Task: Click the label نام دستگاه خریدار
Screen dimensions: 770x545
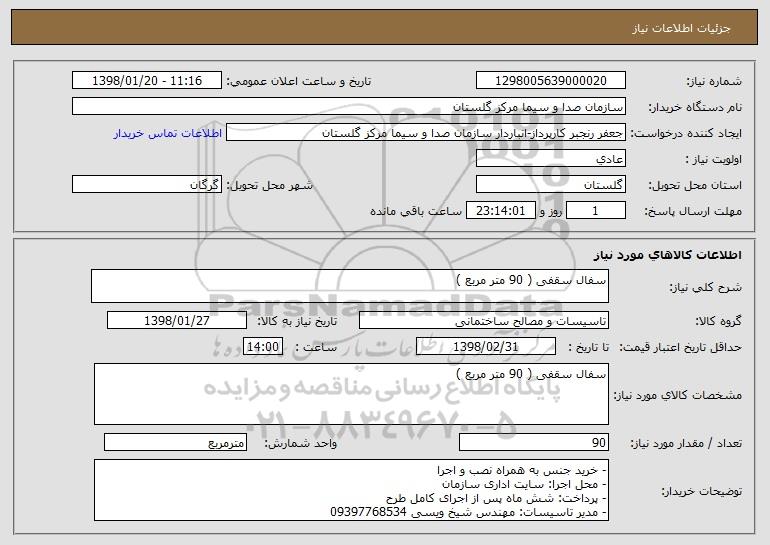Action: coord(695,107)
